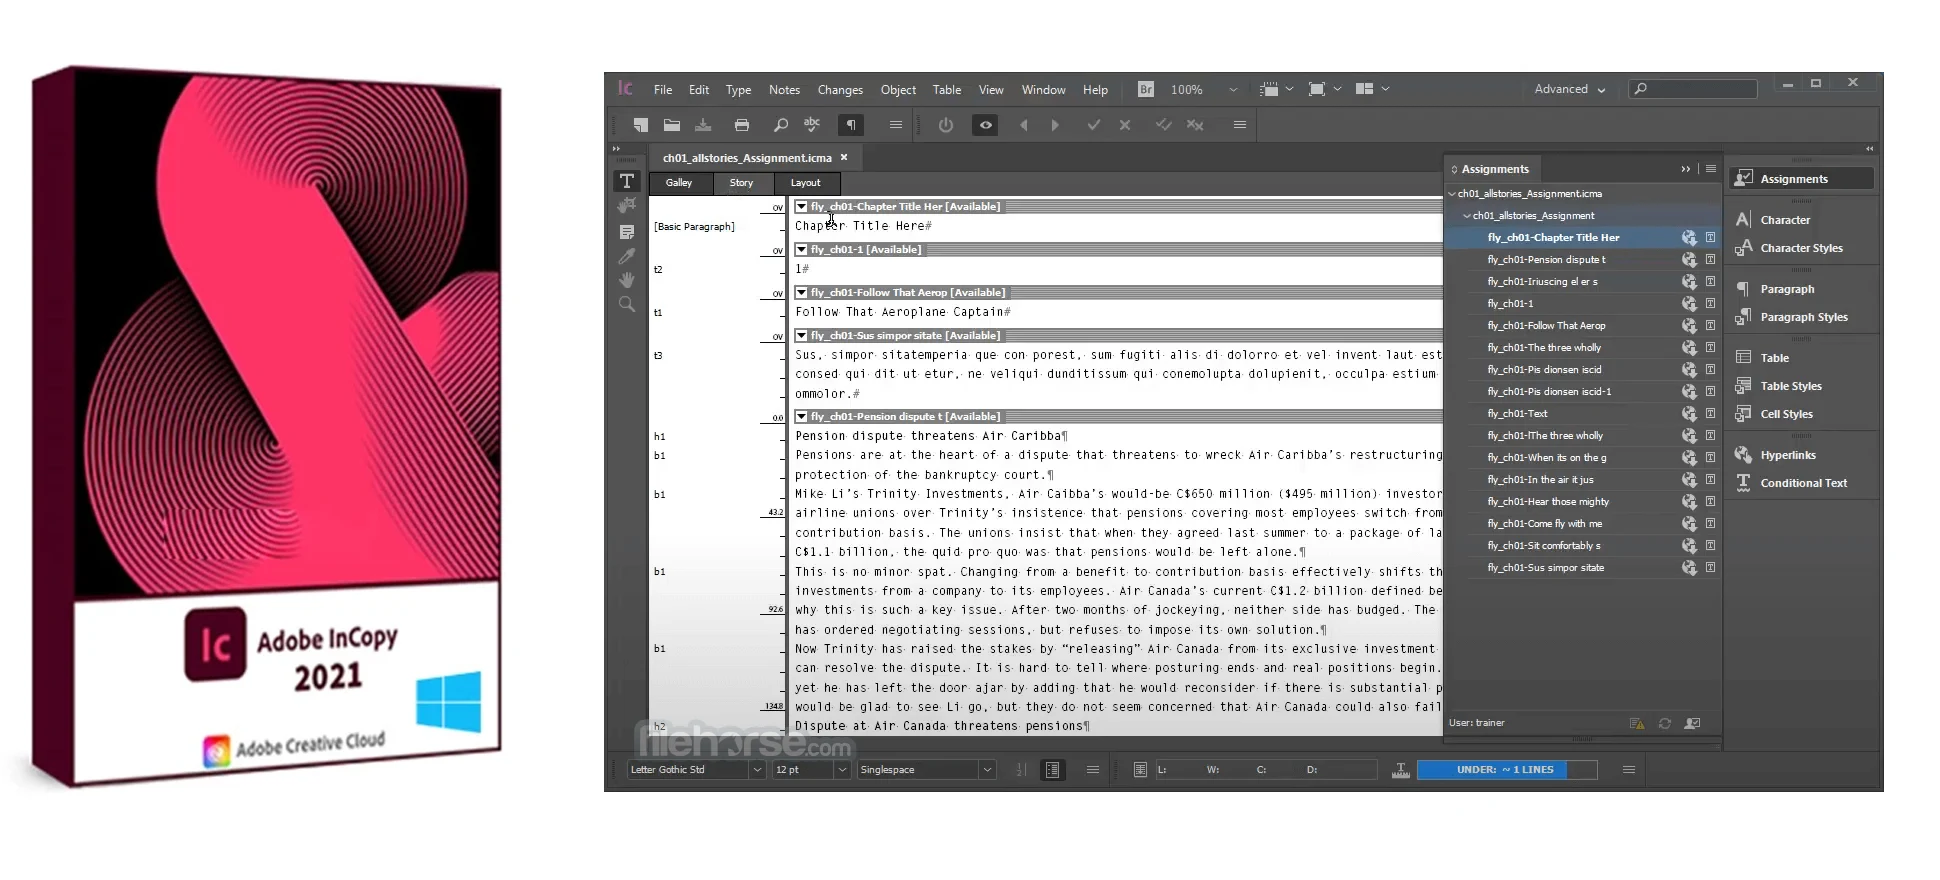Click the Open folder icon
The image size is (1940, 880).
[x=672, y=125]
